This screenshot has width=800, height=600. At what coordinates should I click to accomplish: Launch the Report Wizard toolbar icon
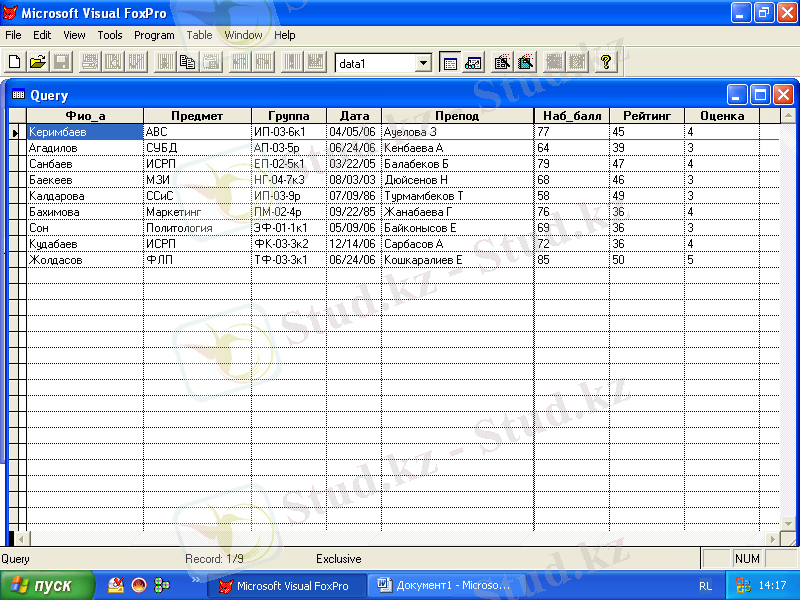coord(525,62)
